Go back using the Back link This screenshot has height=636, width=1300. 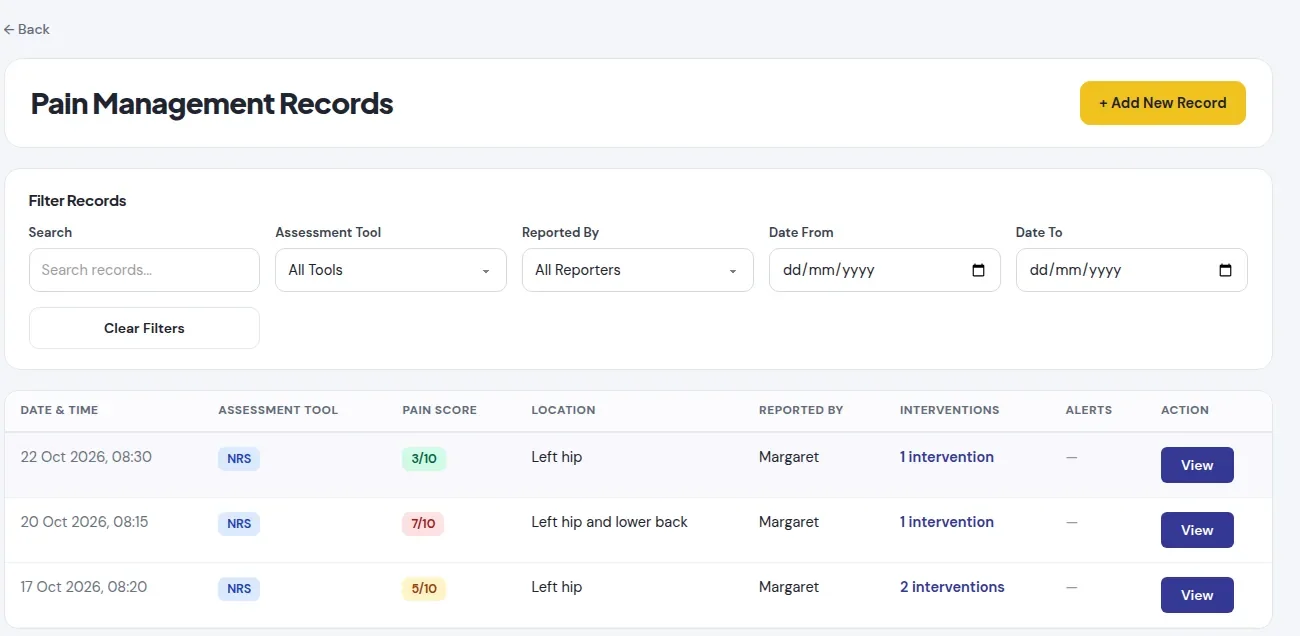[x=27, y=29]
